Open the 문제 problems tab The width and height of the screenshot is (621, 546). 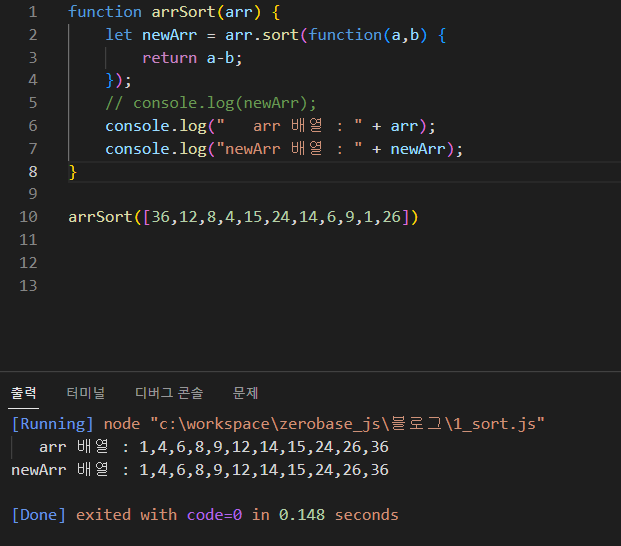click(245, 393)
